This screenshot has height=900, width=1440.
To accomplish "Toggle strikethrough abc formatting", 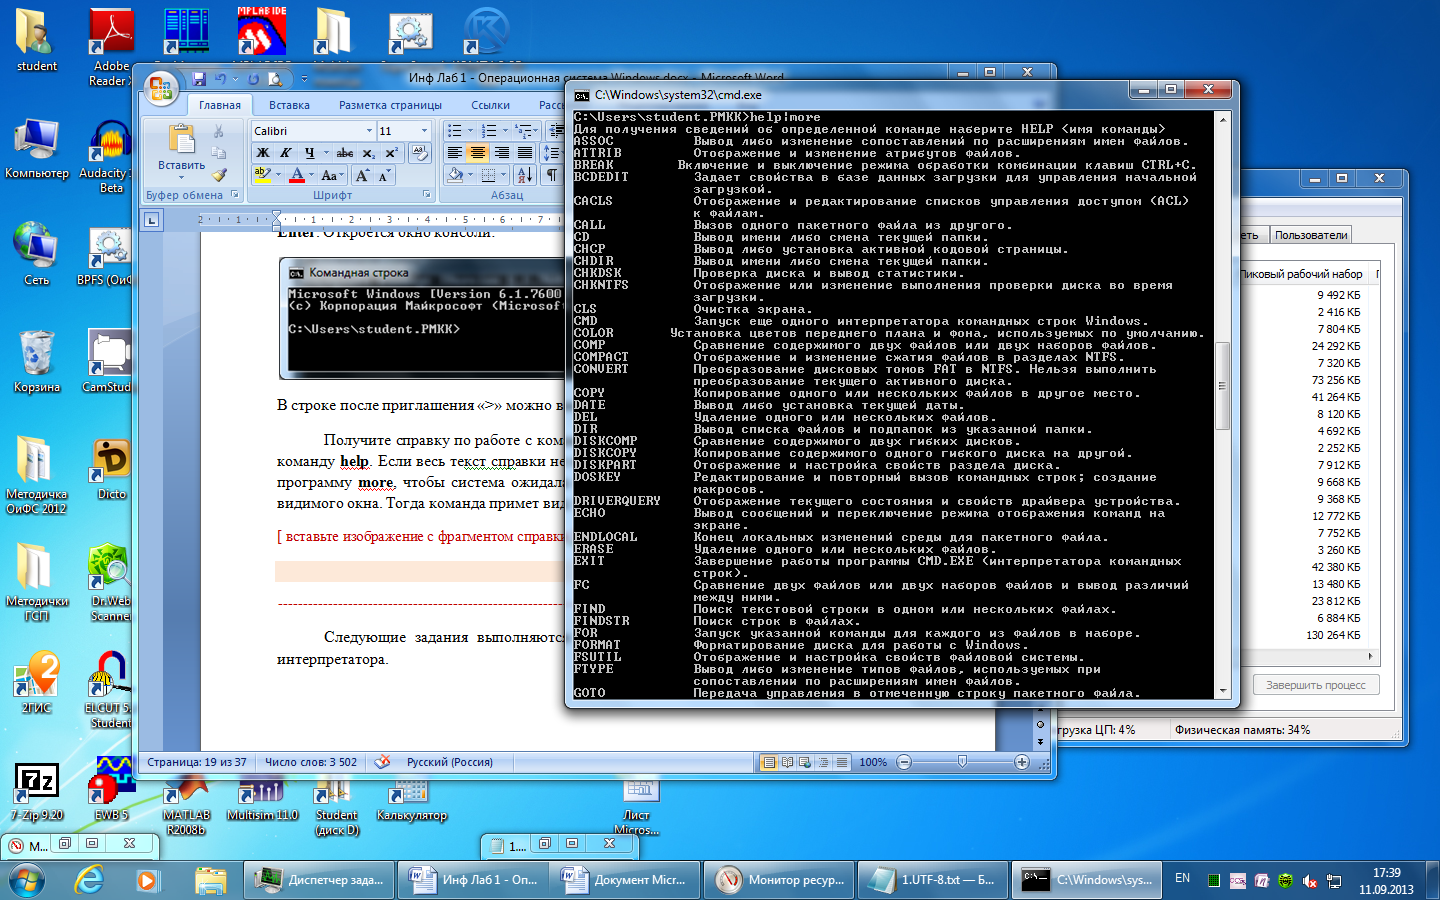I will 345,153.
